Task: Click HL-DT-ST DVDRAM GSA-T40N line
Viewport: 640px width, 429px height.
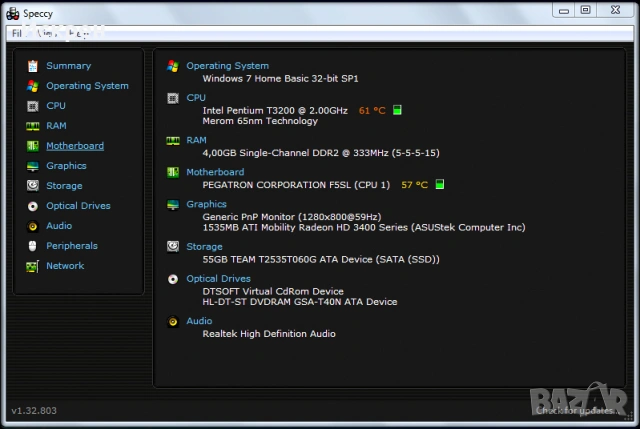Action: point(300,302)
